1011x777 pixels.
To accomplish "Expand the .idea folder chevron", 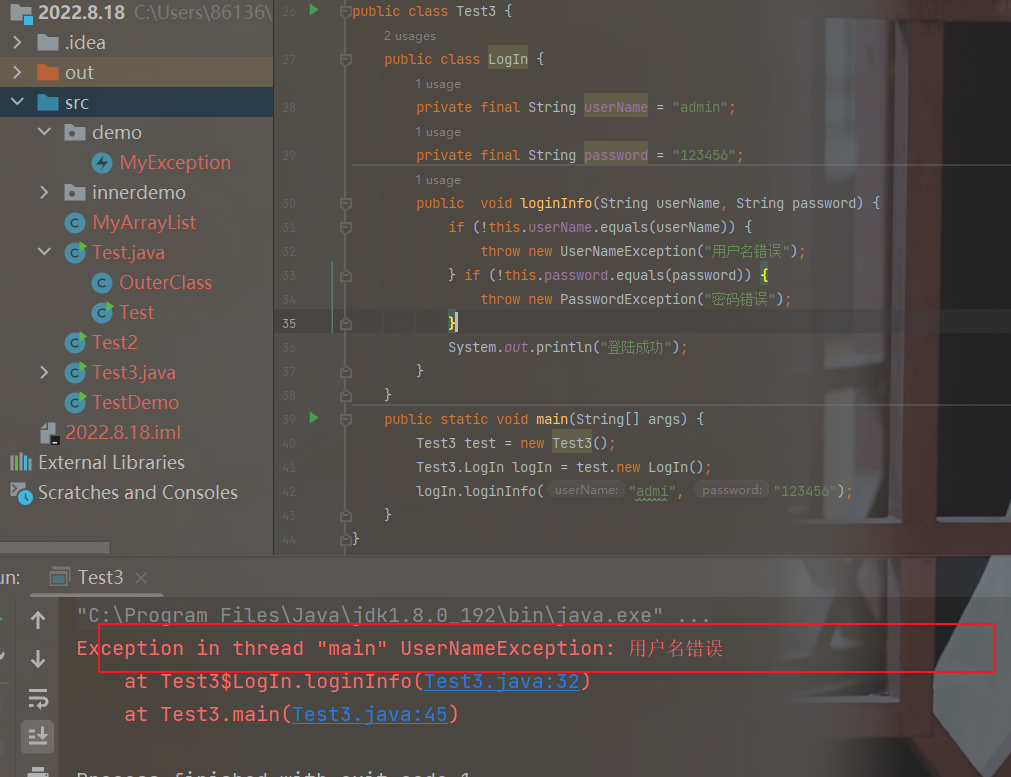I will (x=17, y=43).
